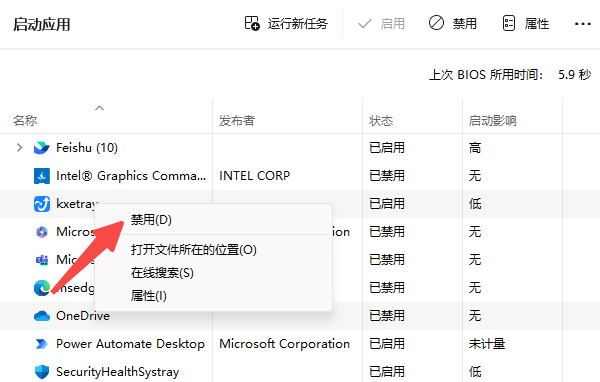The width and height of the screenshot is (600, 382).
Task: Sort by the 启动影响 column header
Action: point(492,121)
